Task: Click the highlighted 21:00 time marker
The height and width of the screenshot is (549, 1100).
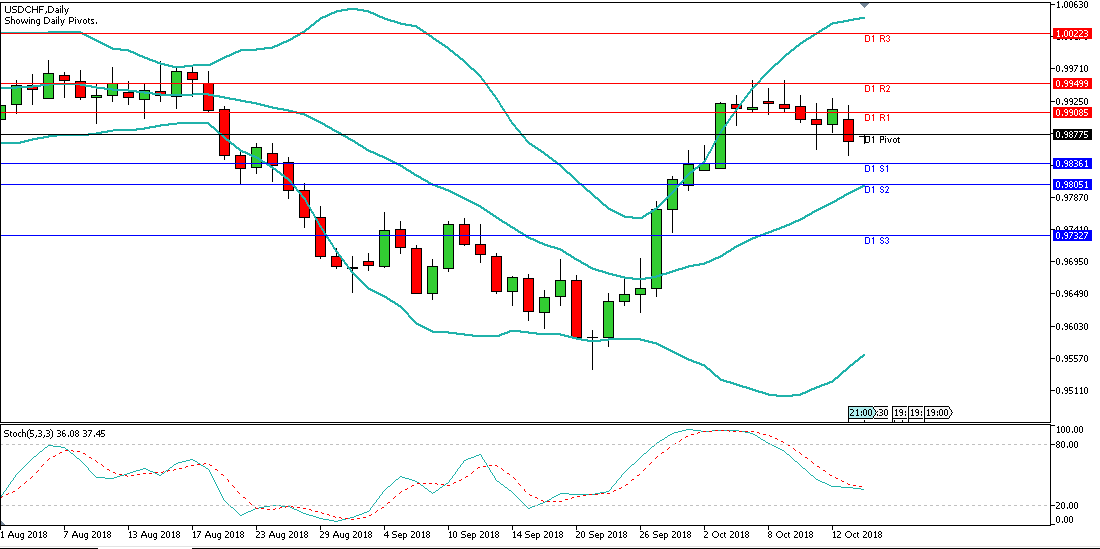Action: pos(861,413)
